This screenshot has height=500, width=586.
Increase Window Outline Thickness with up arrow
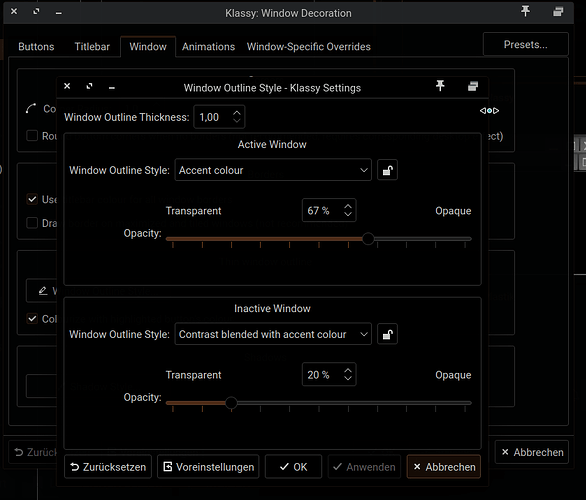click(x=237, y=113)
